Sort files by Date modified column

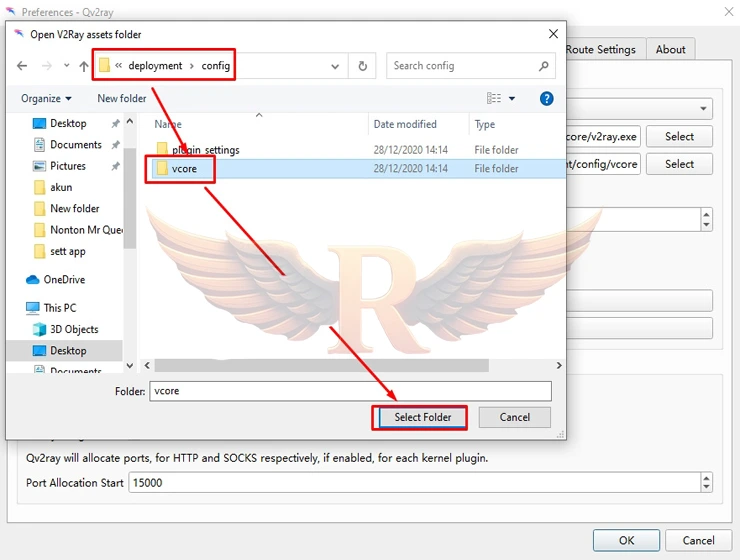[405, 124]
